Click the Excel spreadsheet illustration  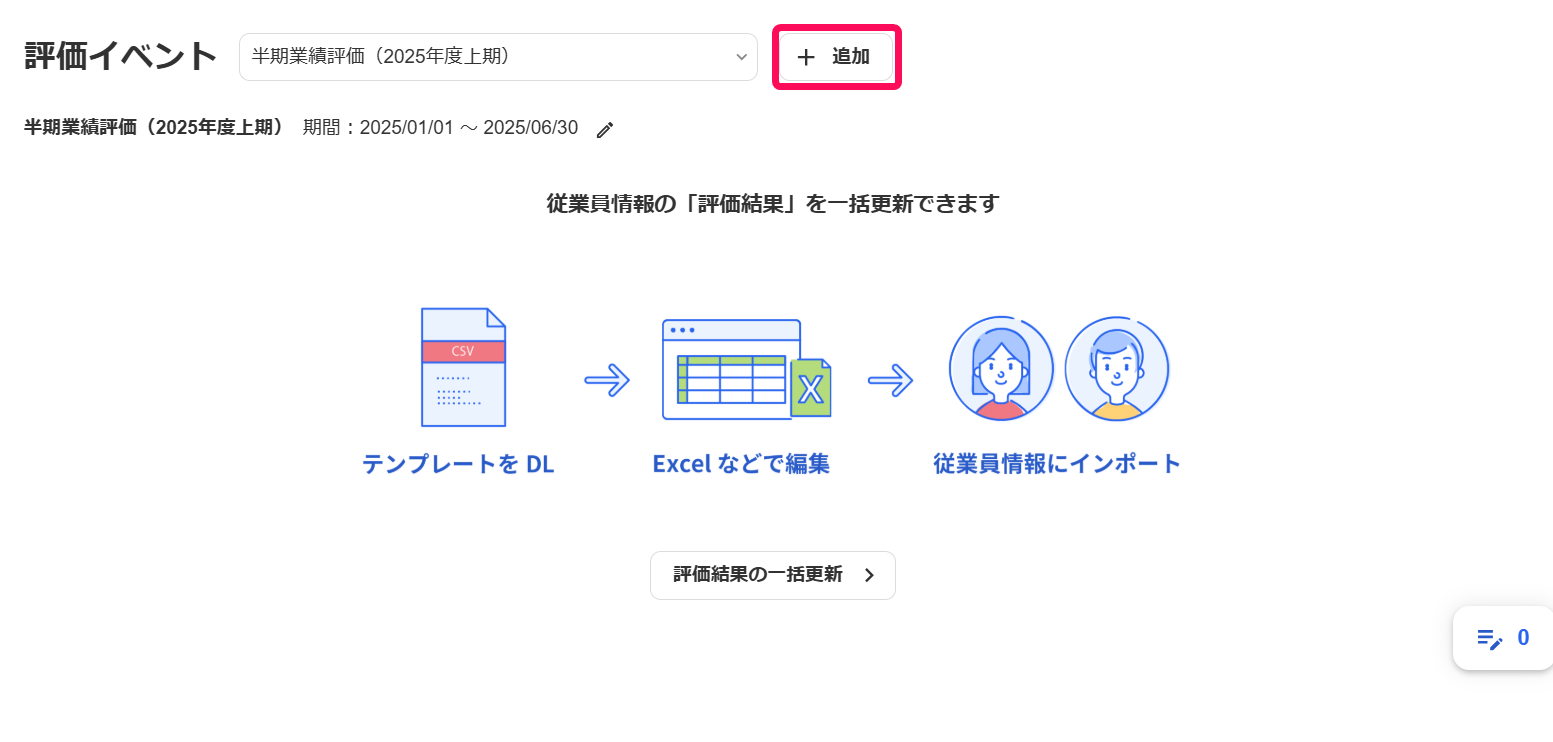[x=746, y=369]
